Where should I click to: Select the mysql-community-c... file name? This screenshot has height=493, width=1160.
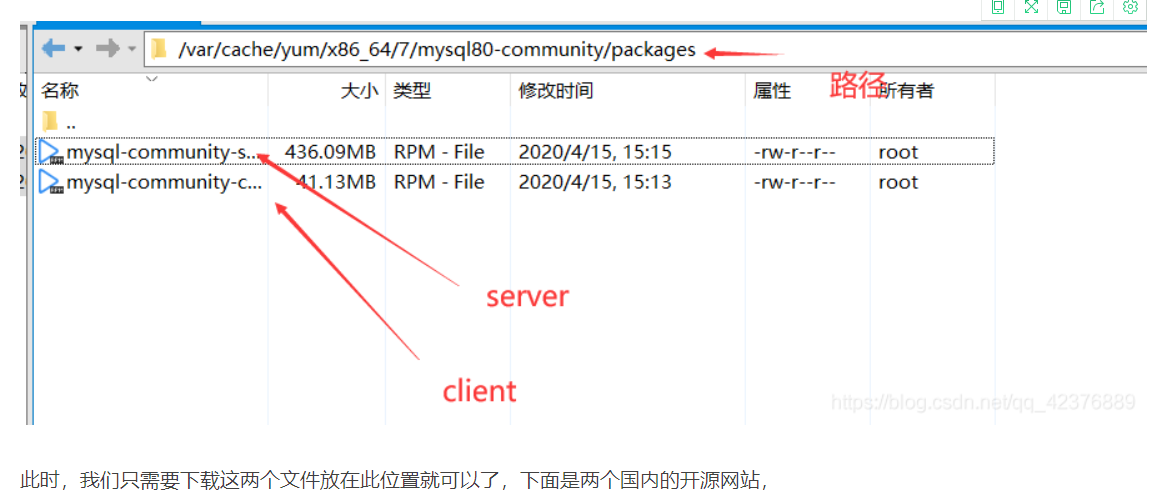(164, 182)
